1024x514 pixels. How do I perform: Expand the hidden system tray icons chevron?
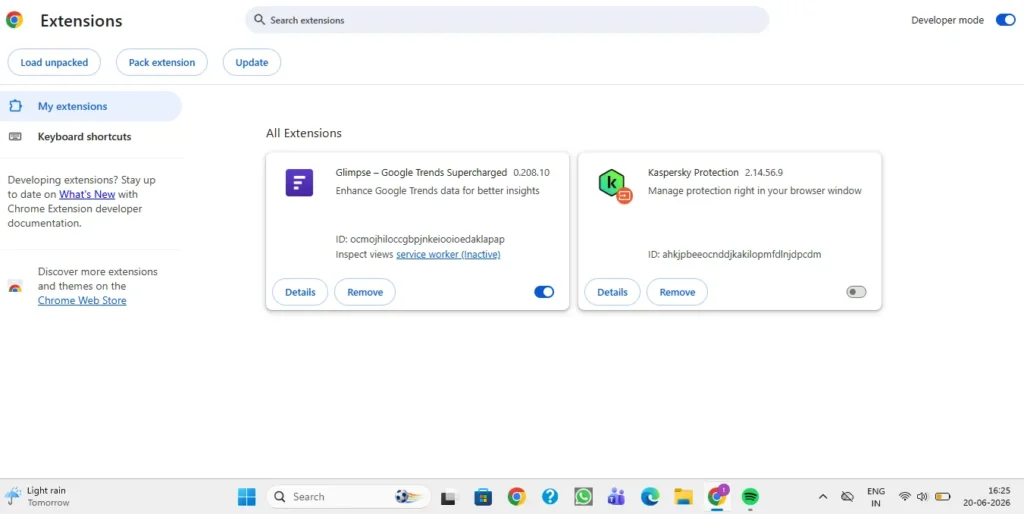(823, 497)
